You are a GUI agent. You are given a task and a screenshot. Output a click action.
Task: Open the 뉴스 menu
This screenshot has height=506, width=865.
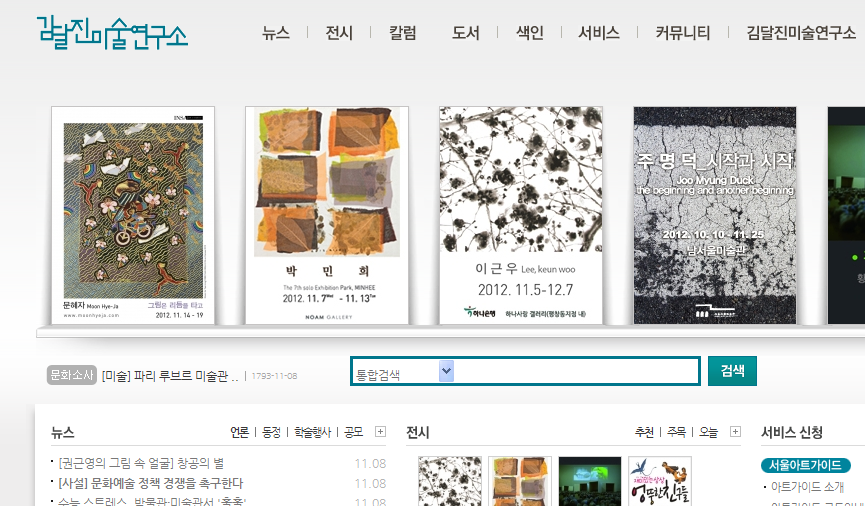click(x=276, y=33)
